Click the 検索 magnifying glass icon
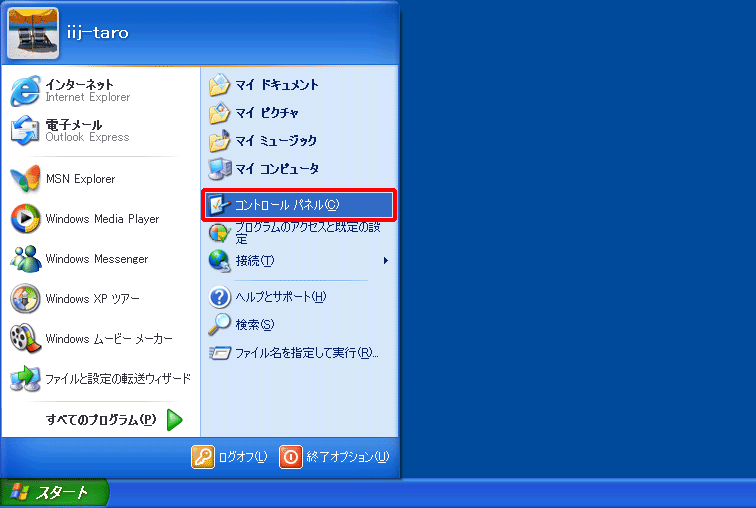 [219, 324]
